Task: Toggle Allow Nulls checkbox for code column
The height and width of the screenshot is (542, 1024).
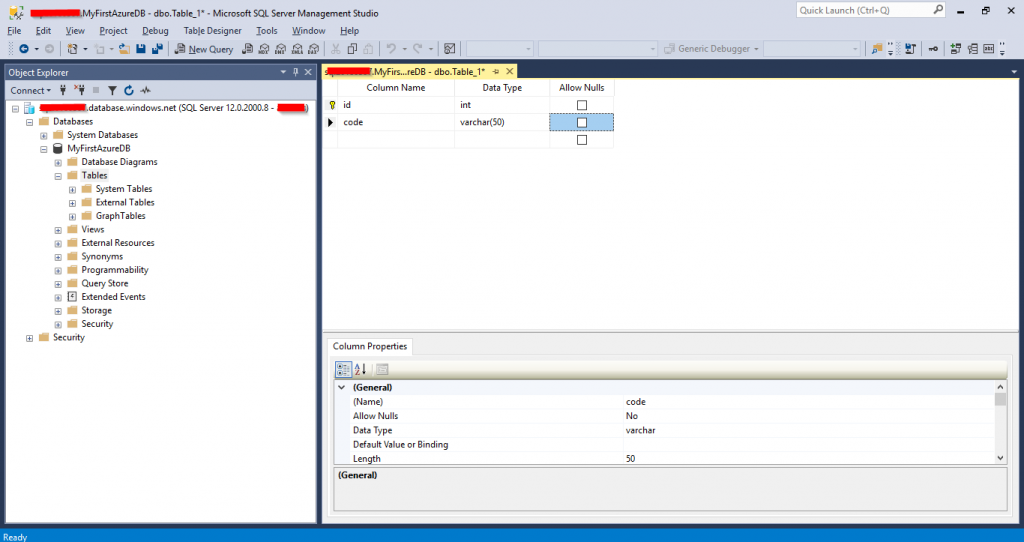Action: pyautogui.click(x=582, y=123)
